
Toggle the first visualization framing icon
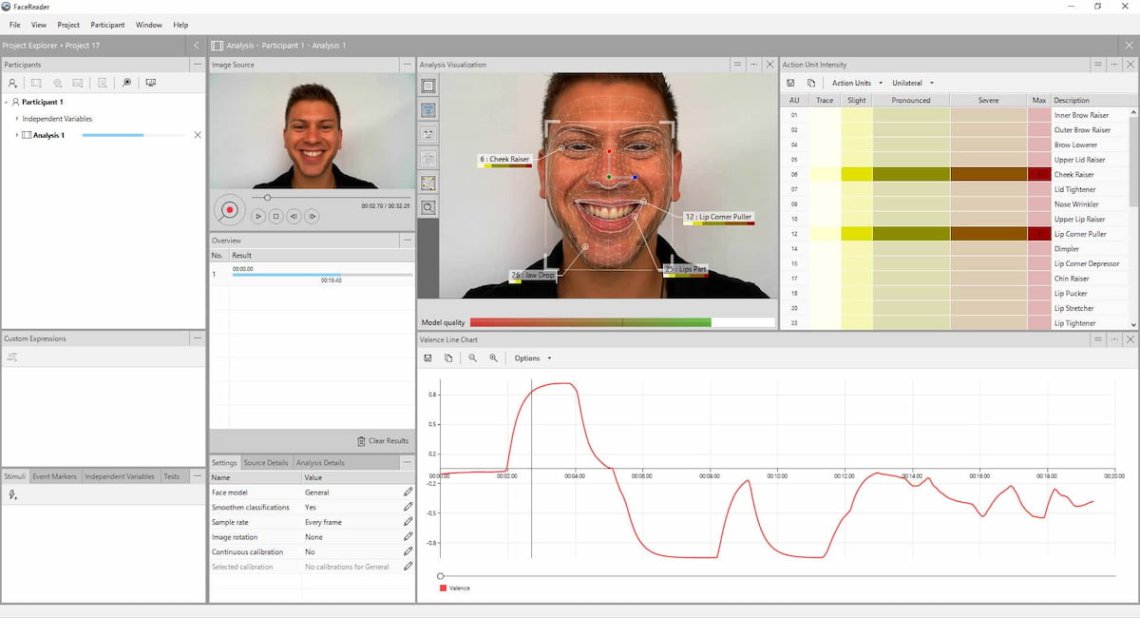coord(428,86)
